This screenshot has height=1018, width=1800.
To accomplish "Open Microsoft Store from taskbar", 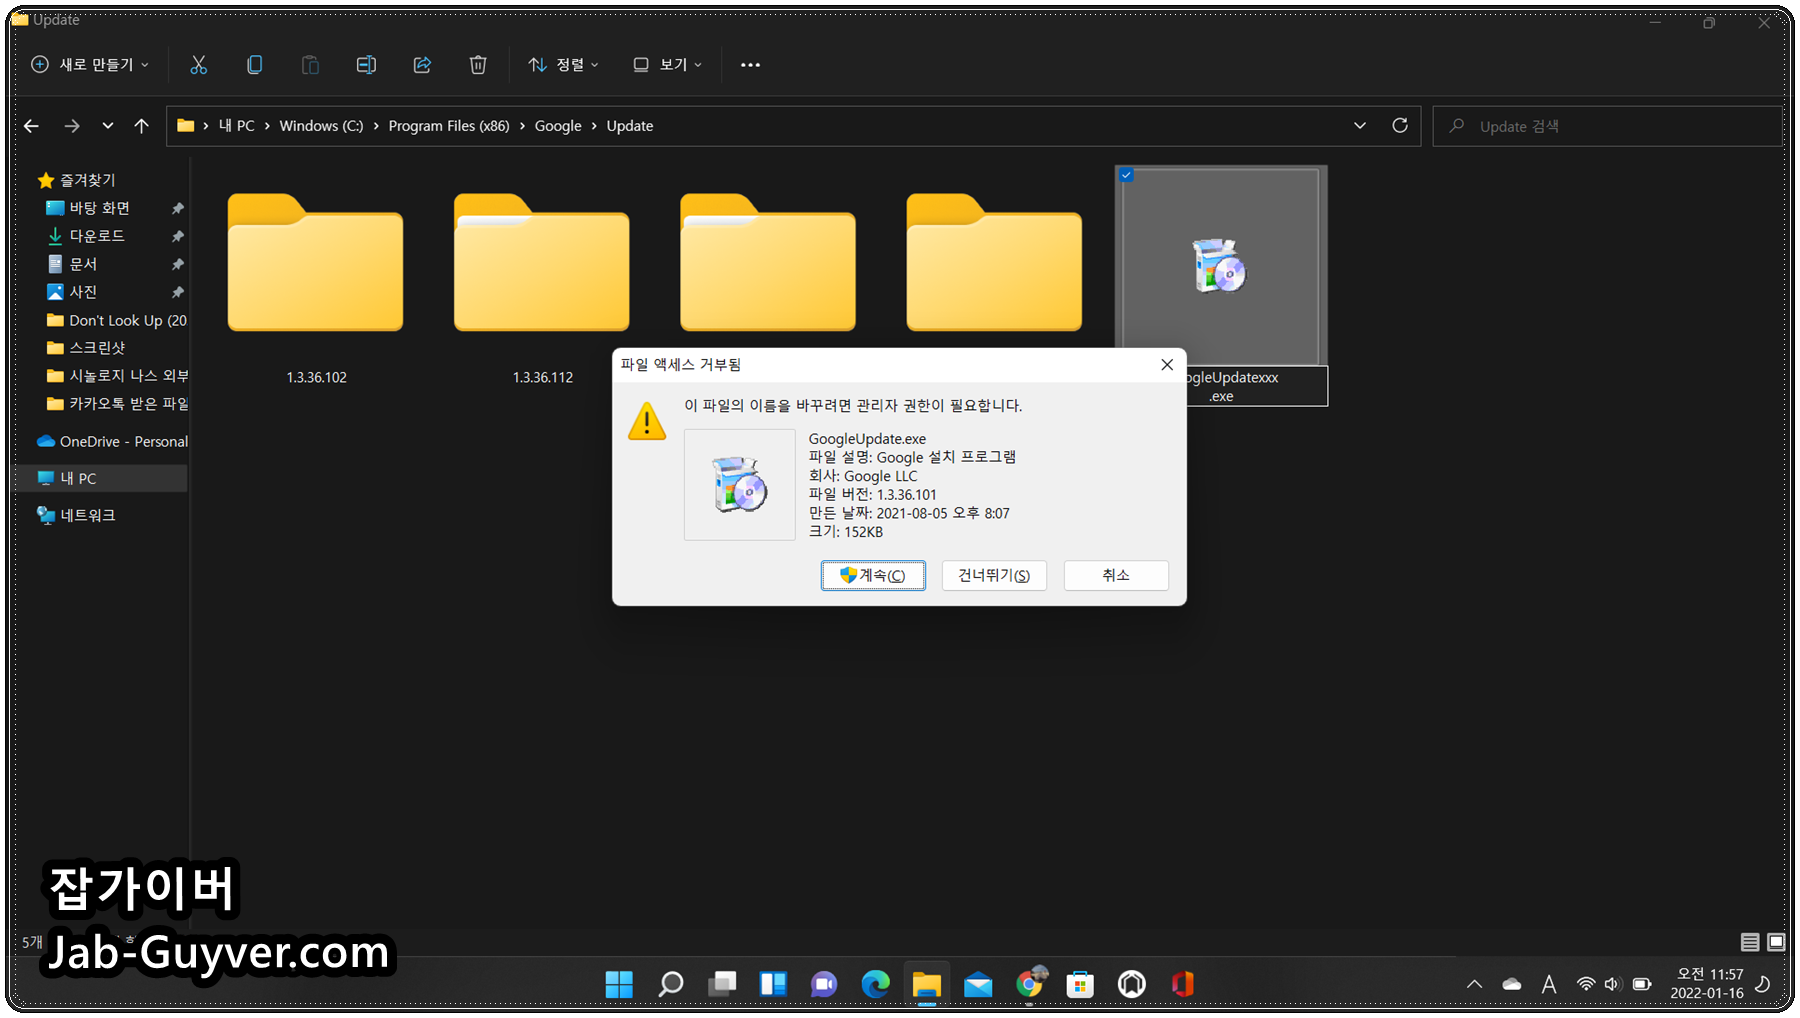I will (x=1080, y=985).
